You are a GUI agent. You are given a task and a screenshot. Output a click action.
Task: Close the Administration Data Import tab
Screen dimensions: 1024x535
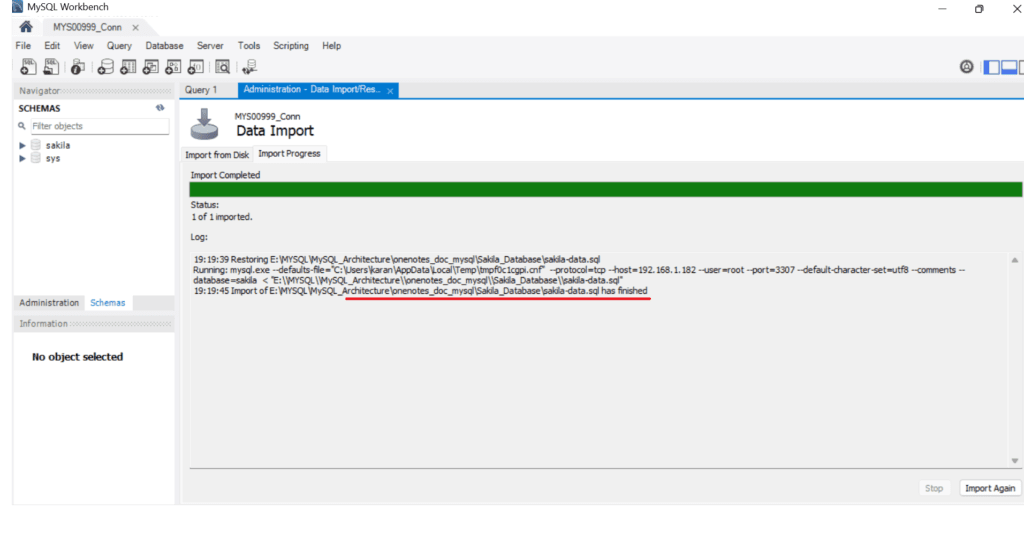coord(390,91)
